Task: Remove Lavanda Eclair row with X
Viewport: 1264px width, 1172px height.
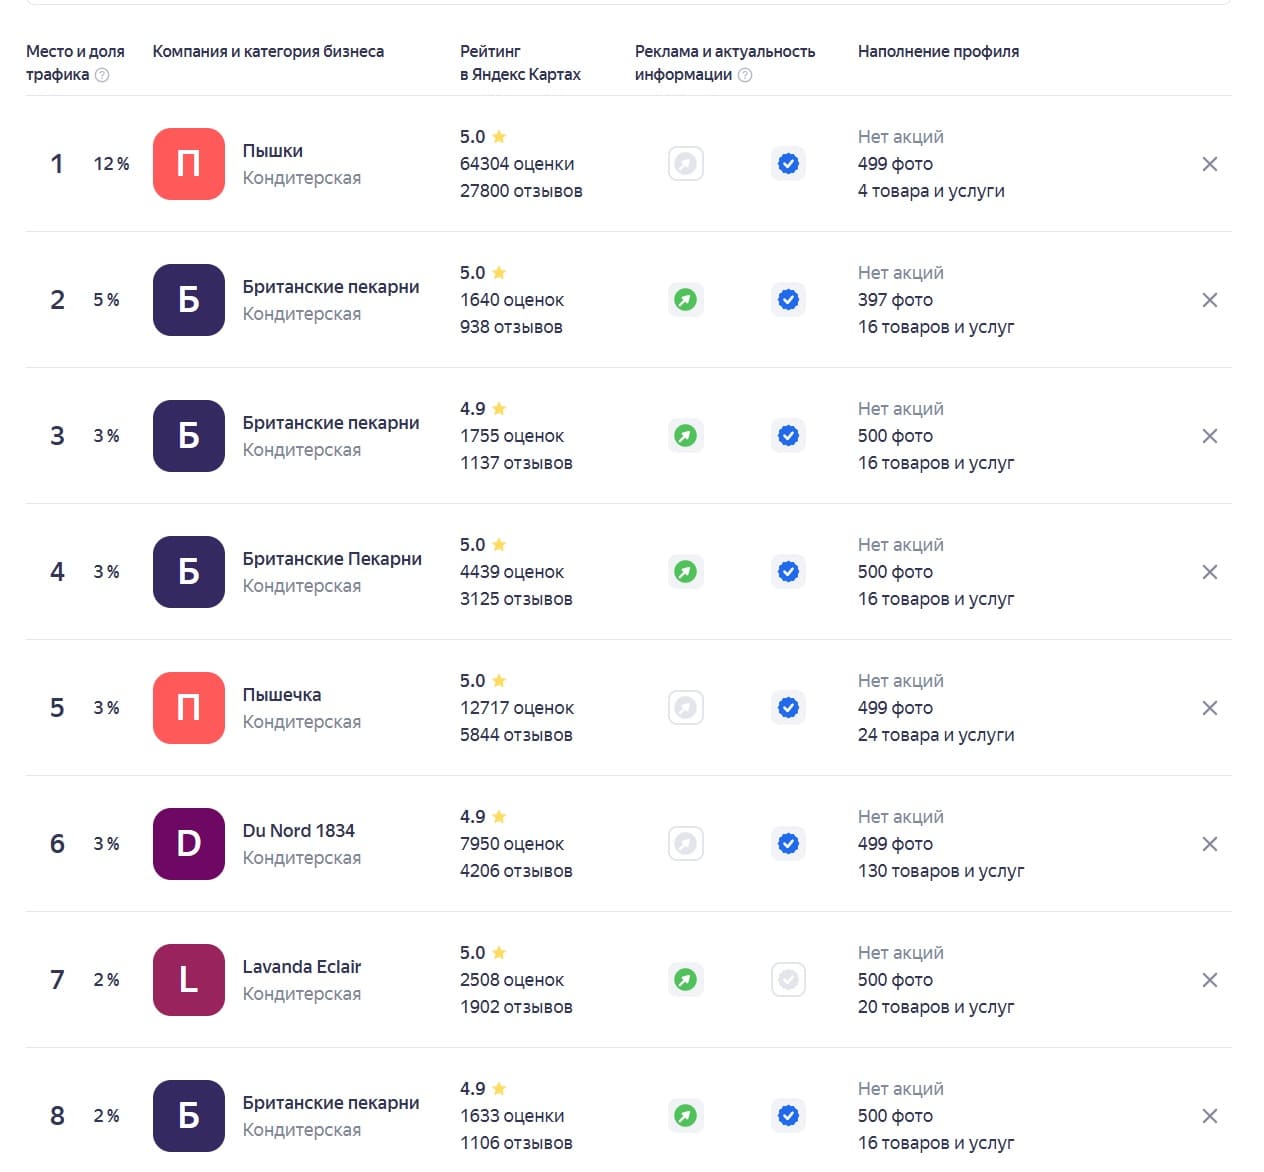Action: click(x=1209, y=980)
